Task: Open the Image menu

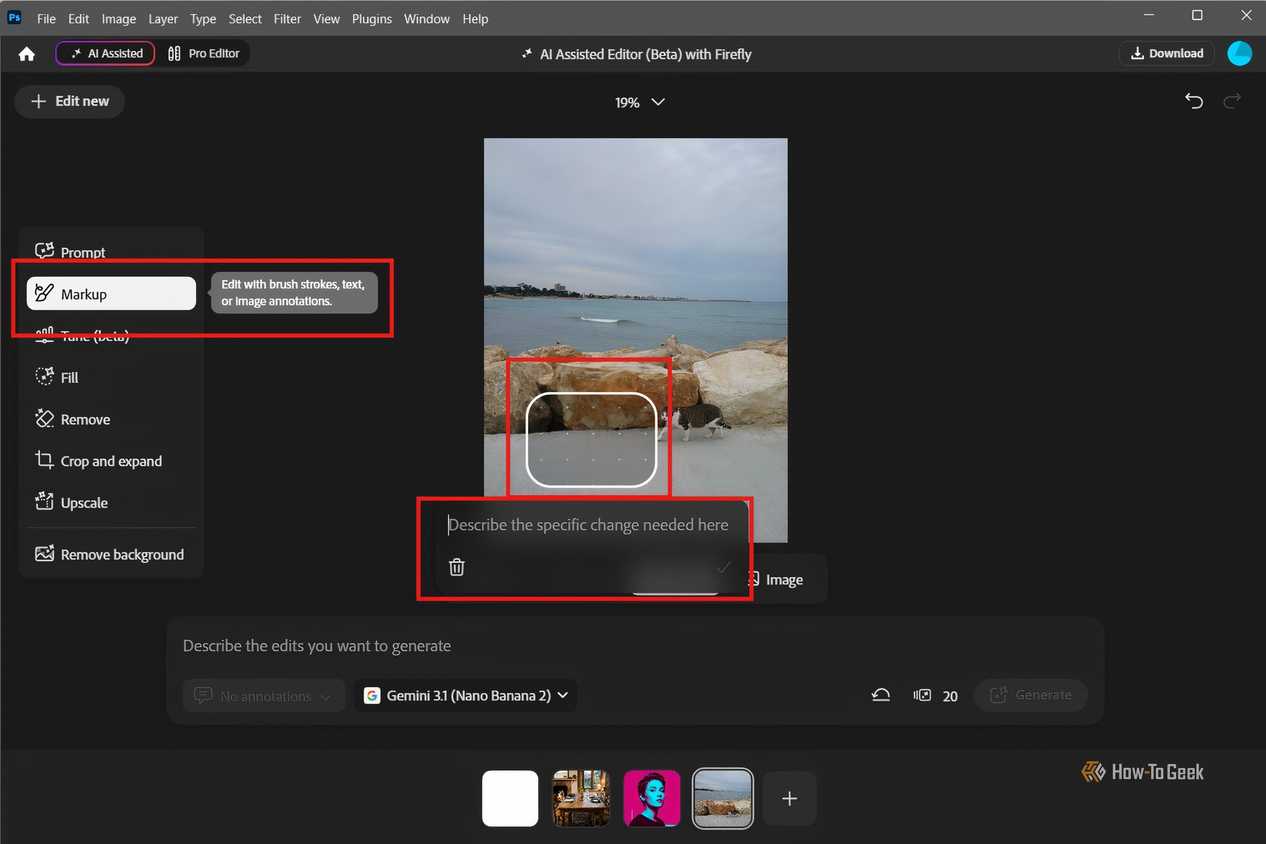Action: pyautogui.click(x=118, y=19)
